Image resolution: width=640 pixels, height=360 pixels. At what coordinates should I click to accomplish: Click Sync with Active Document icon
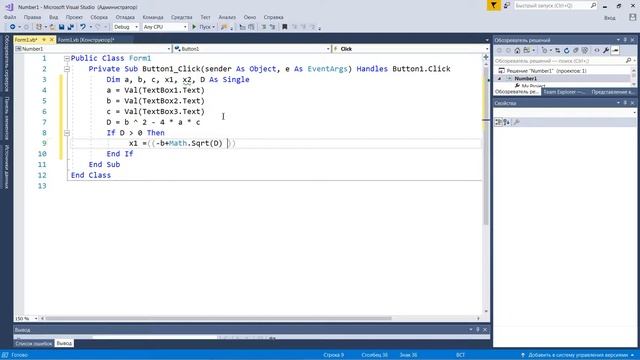[x=558, y=51]
